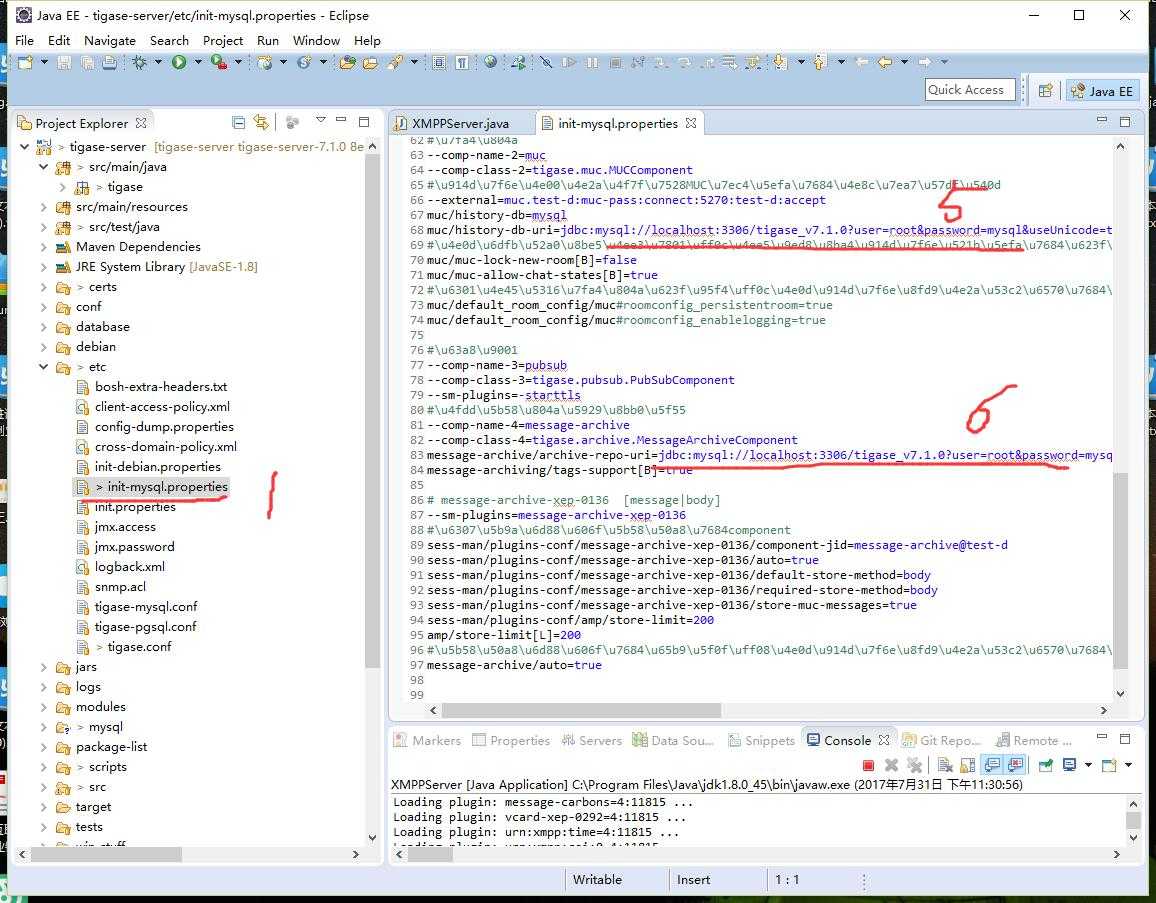The height and width of the screenshot is (903, 1156).
Task: Toggle Show Console on standard output change
Action: pyautogui.click(x=992, y=765)
